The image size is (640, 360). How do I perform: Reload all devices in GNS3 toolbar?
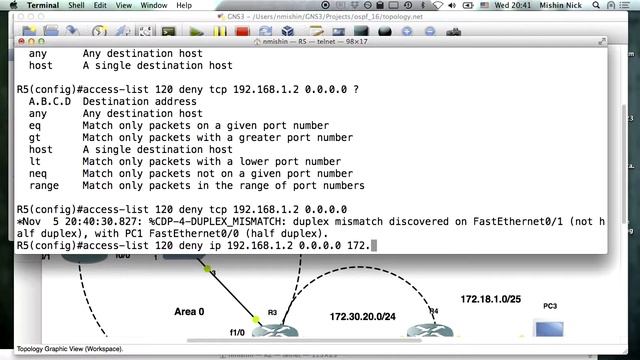(x=265, y=31)
